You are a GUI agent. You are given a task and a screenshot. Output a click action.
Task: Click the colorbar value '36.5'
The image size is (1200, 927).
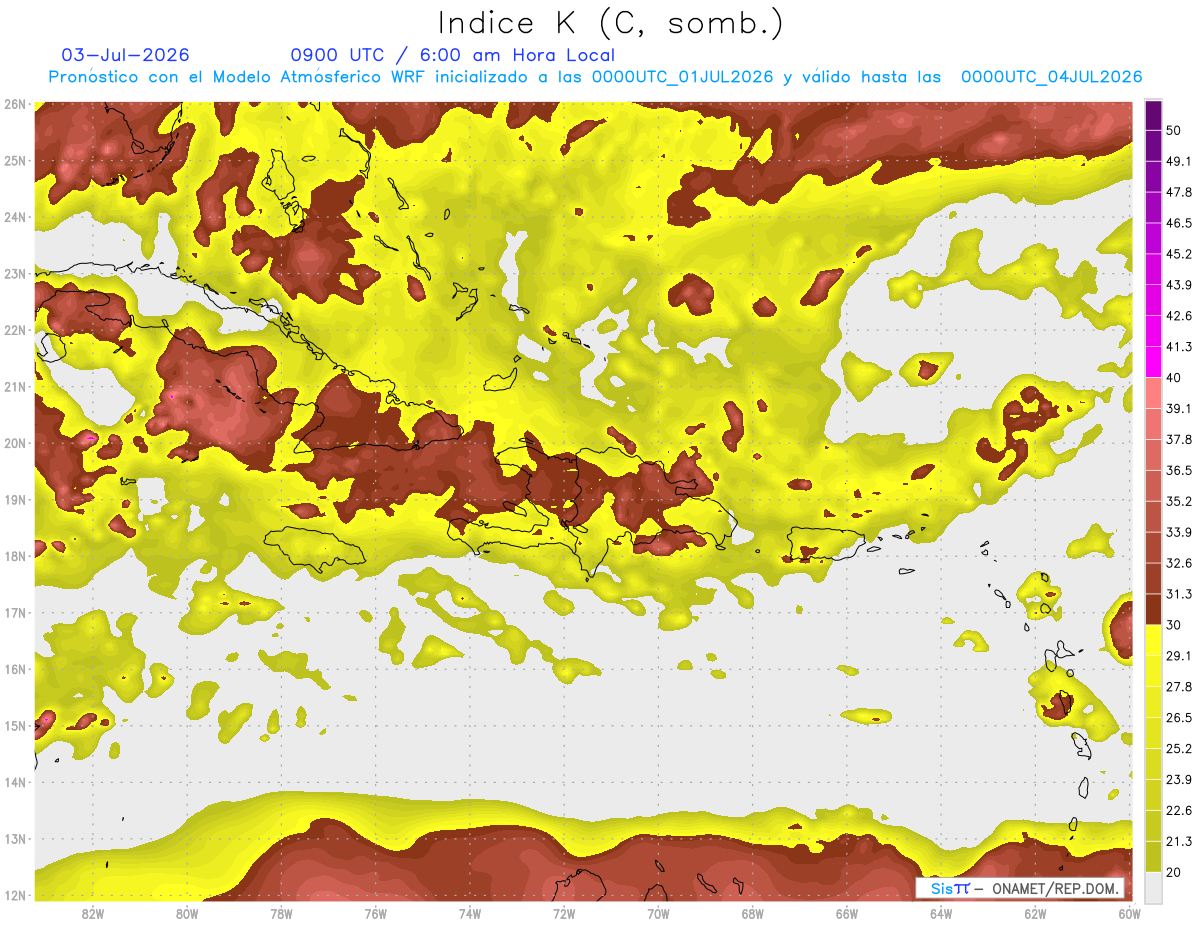(x=1179, y=470)
